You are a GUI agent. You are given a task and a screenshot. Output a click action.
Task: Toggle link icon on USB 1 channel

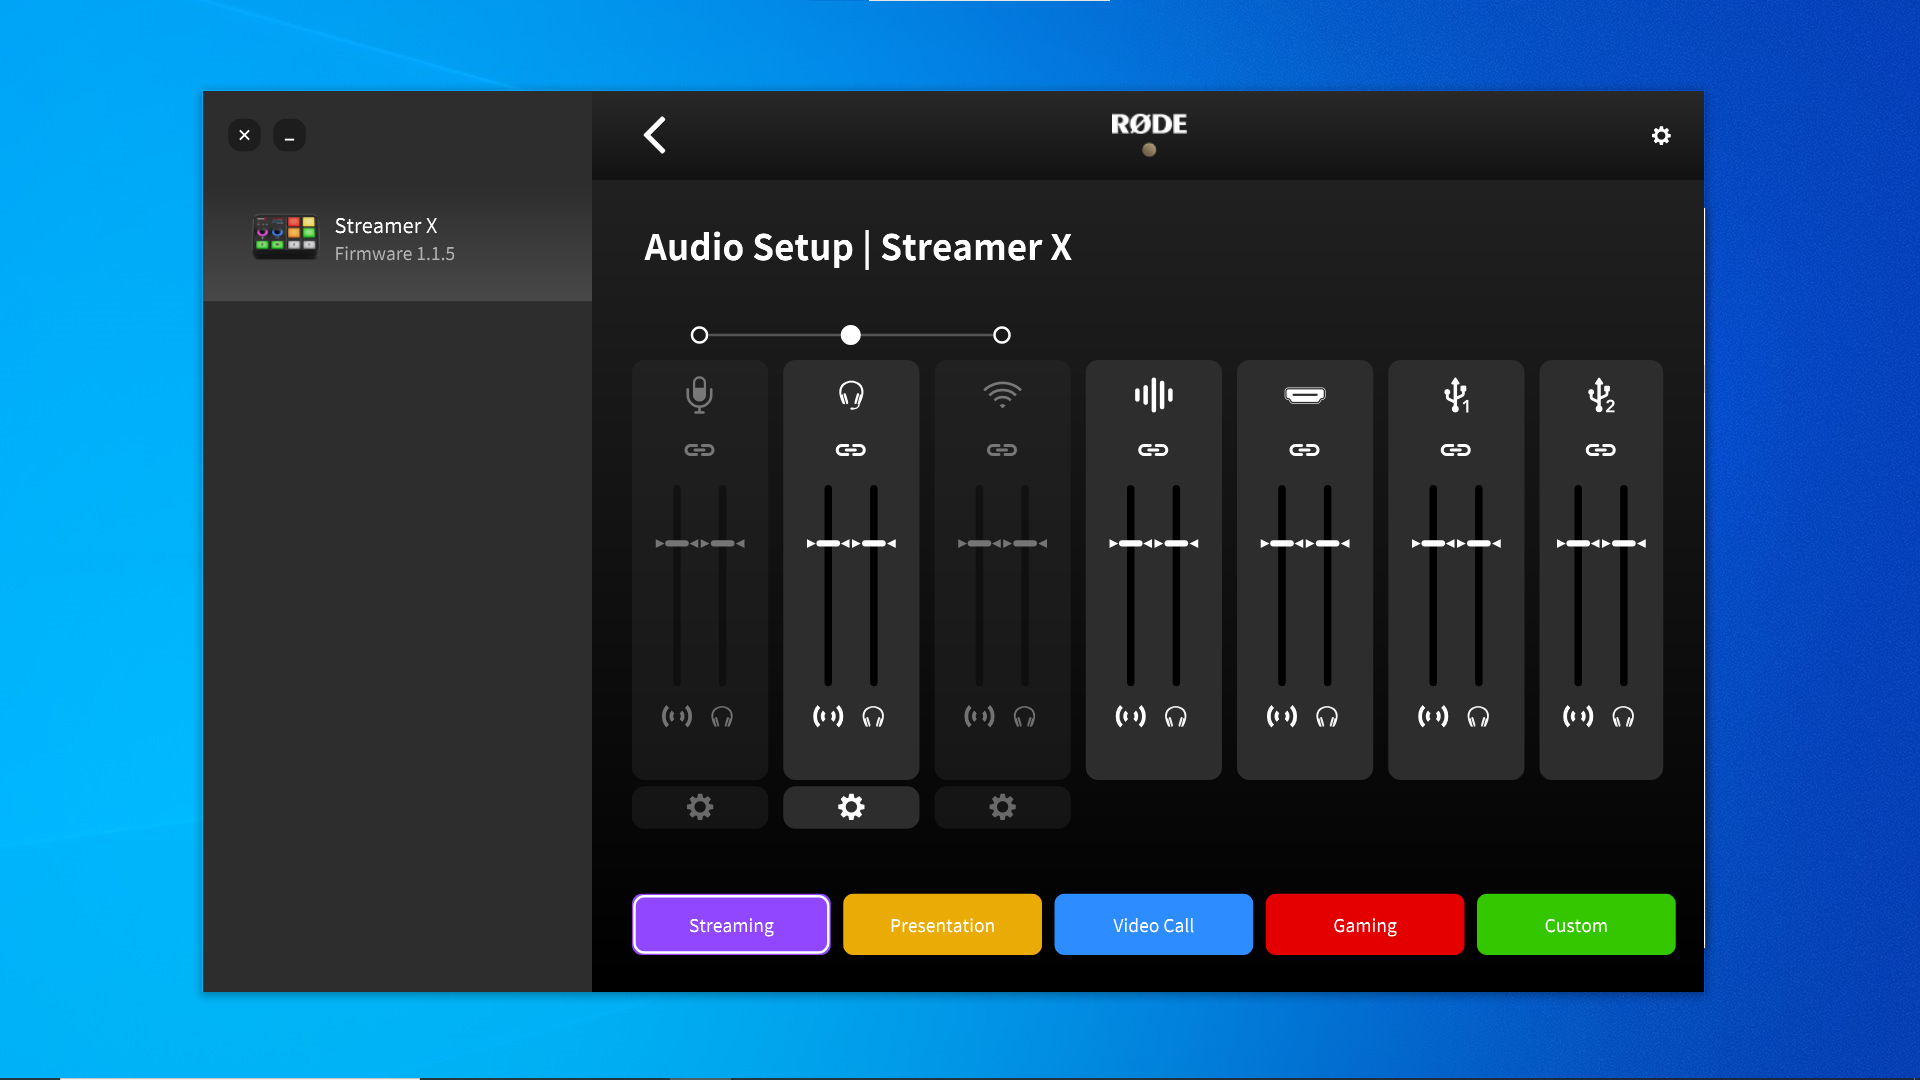pos(1456,450)
